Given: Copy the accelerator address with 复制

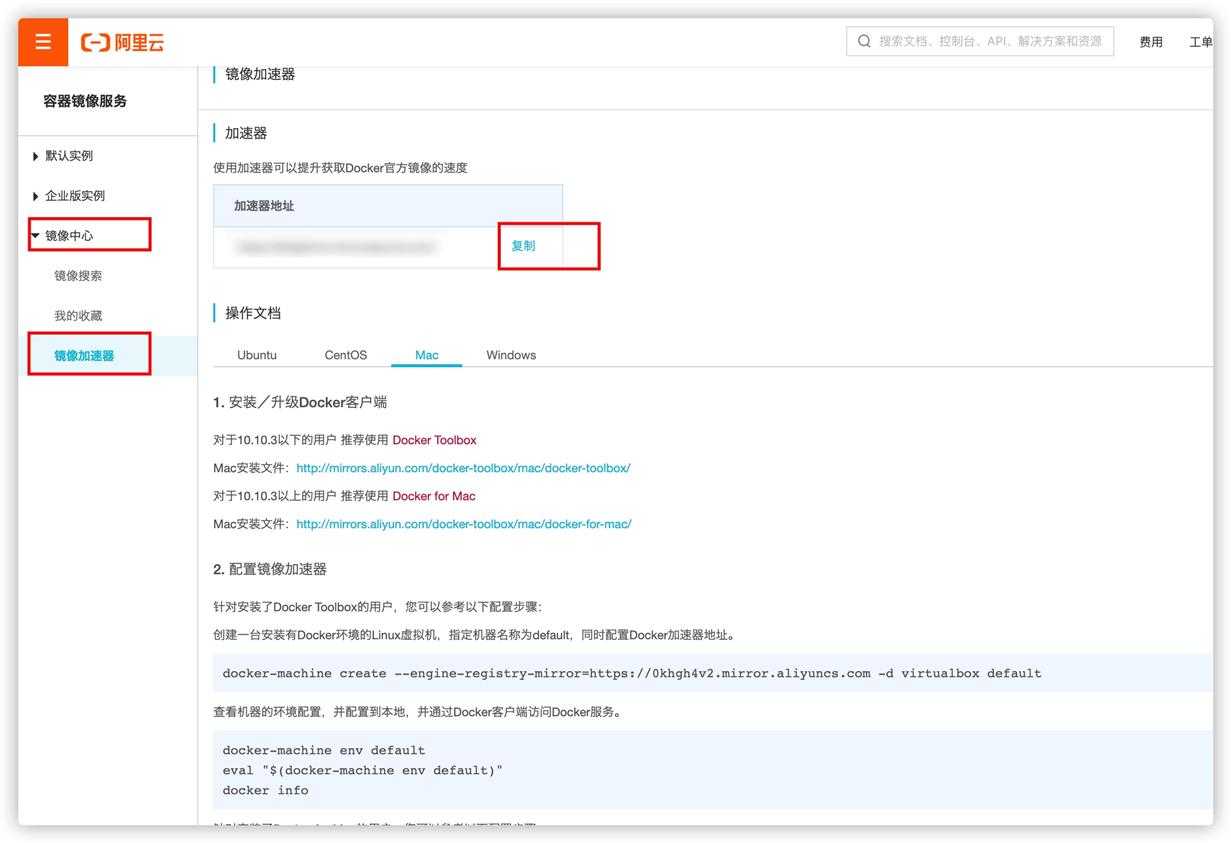Looking at the screenshot, I should (x=523, y=246).
